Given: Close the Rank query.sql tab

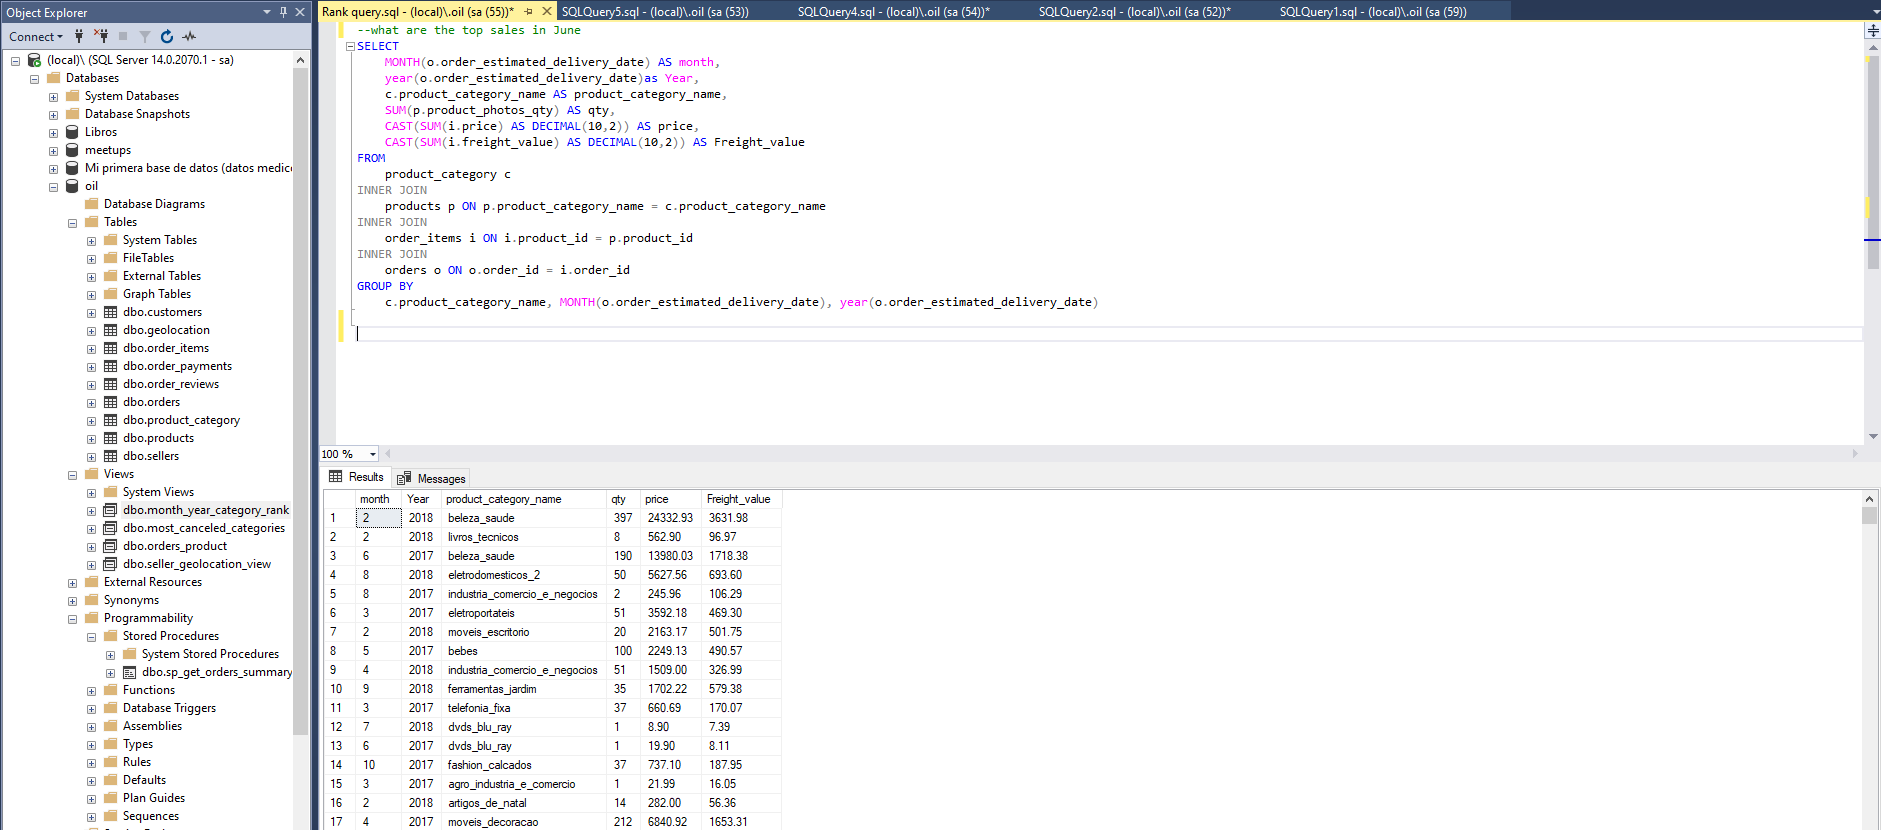Looking at the screenshot, I should pos(546,12).
